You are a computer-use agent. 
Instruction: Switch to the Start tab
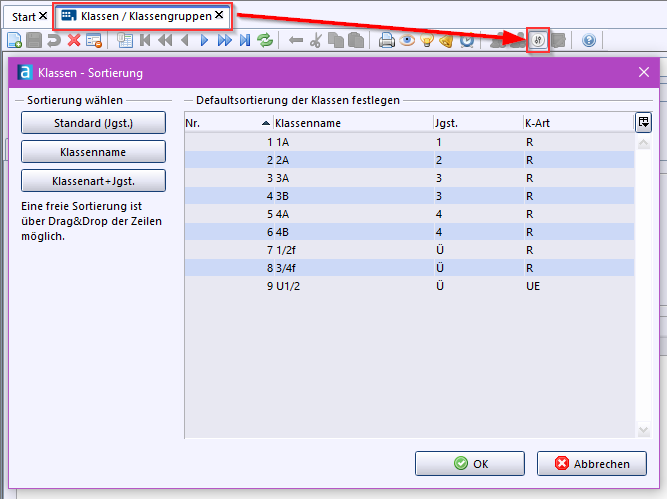click(x=23, y=17)
